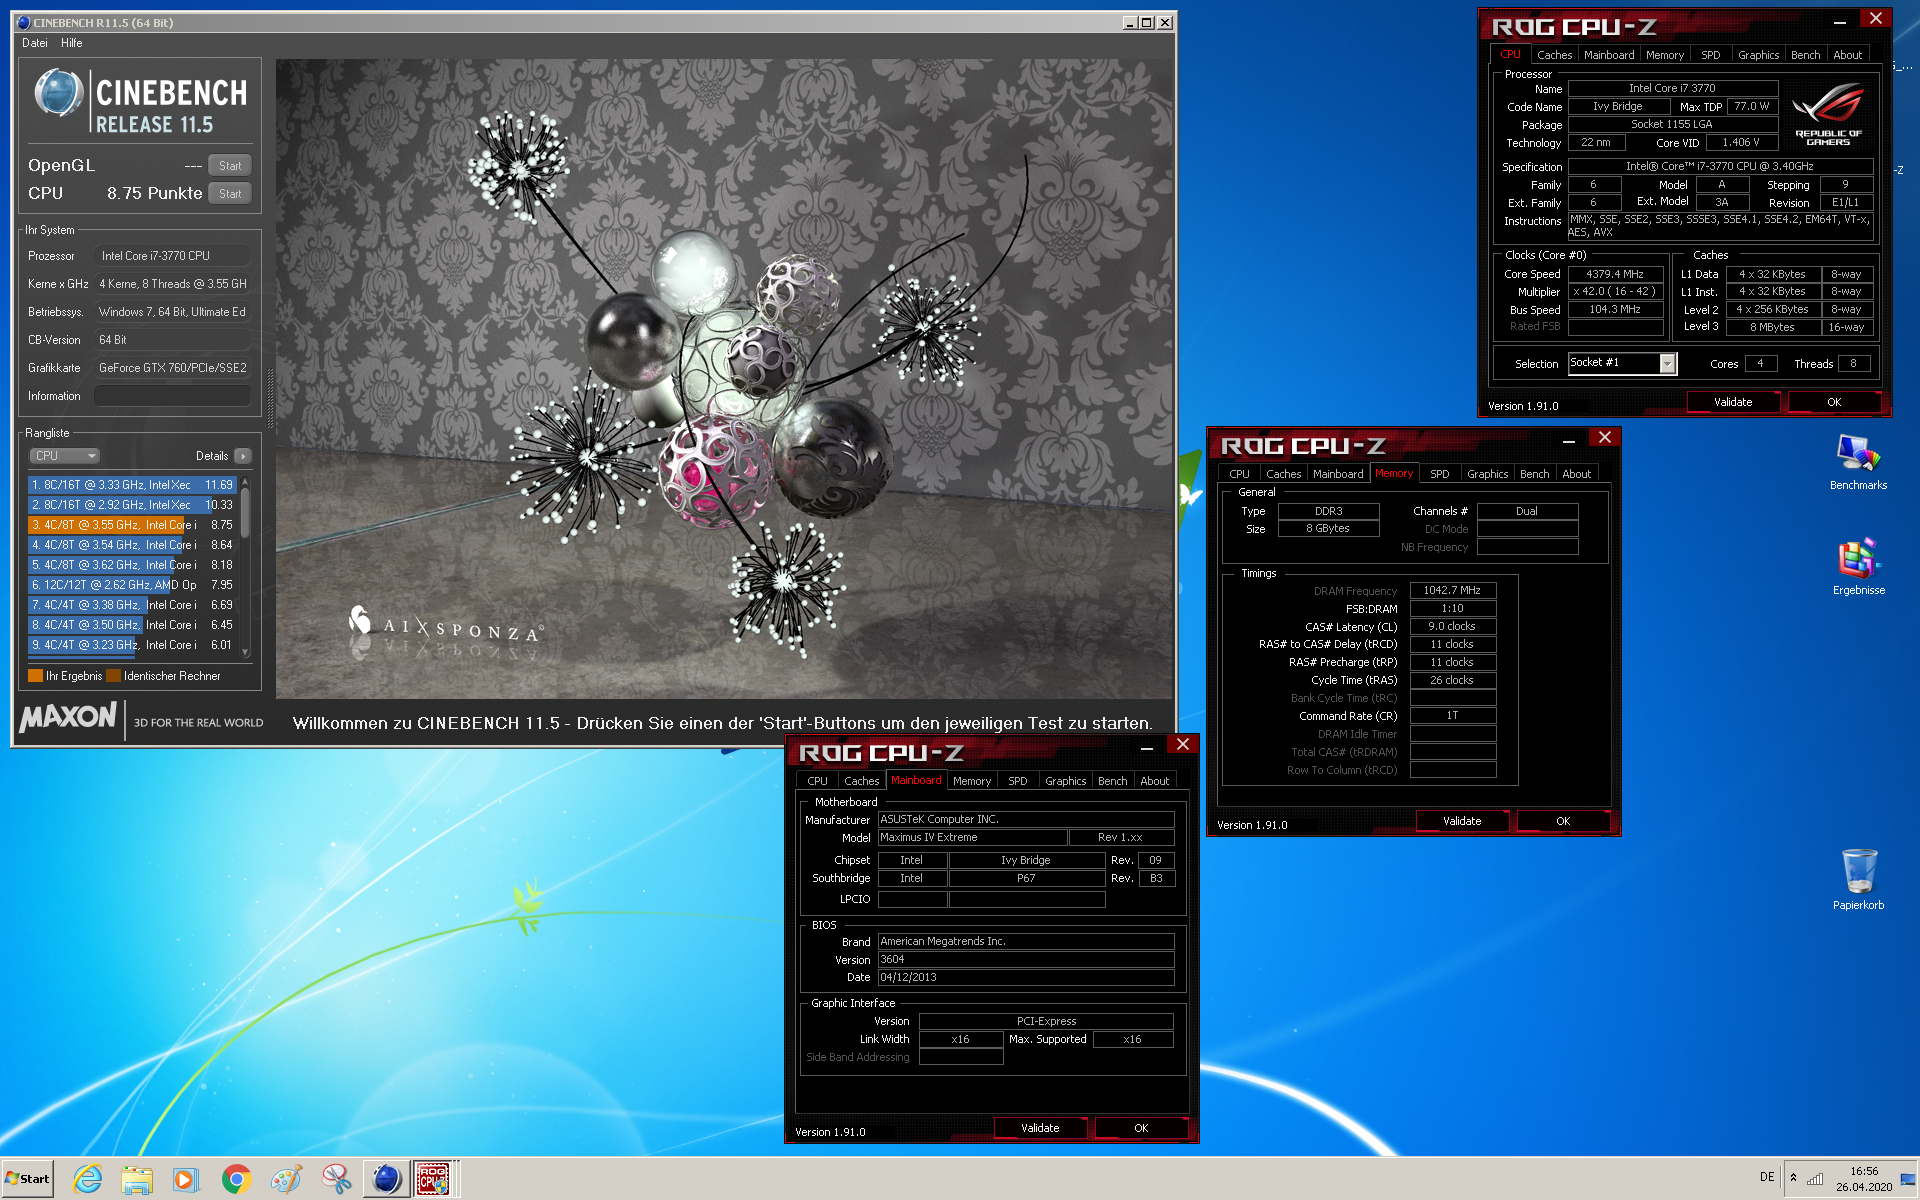
Task: Switch to ROG CPU-Z taskbar icon
Action: pyautogui.click(x=433, y=1179)
